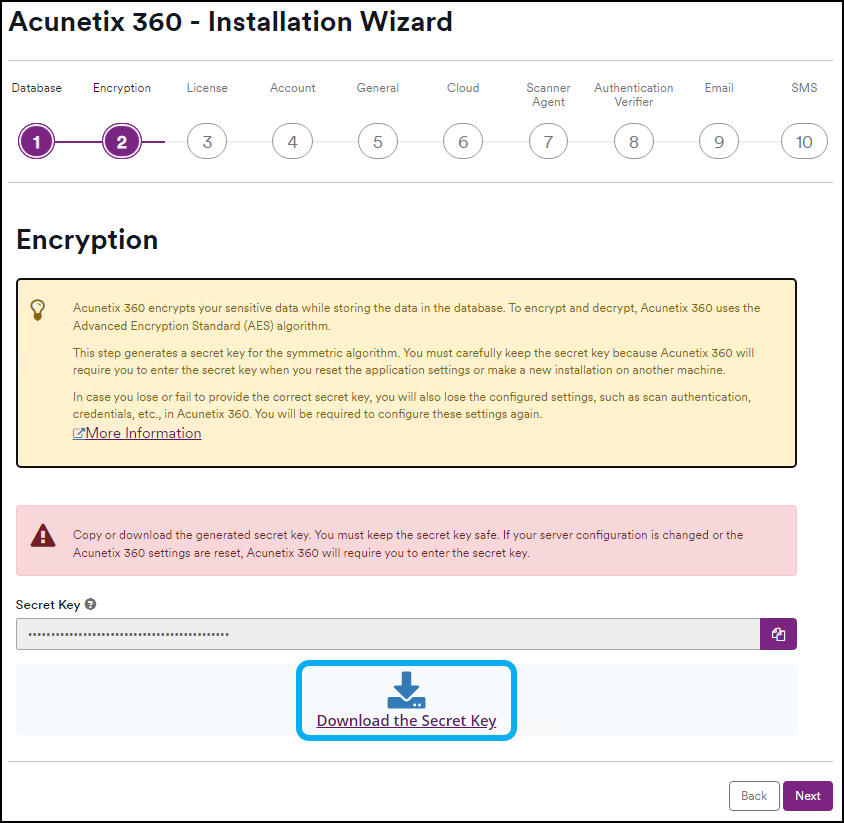Click the Cloud step label

click(x=463, y=88)
